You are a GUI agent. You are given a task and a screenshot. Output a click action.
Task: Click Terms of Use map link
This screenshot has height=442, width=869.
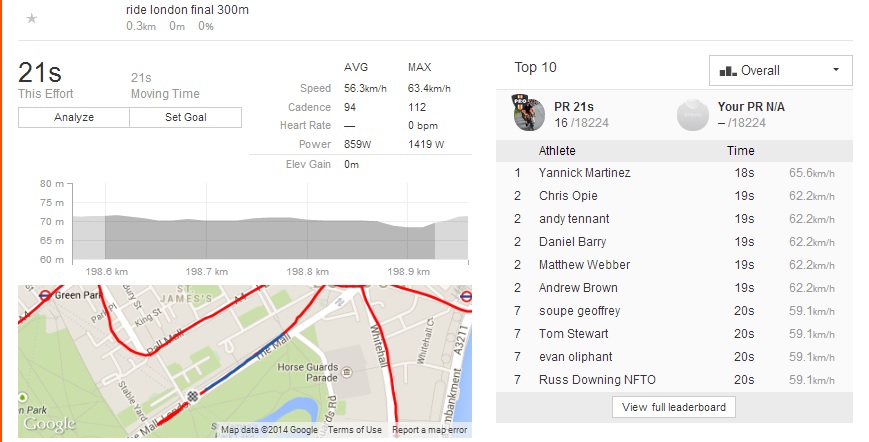(x=355, y=430)
